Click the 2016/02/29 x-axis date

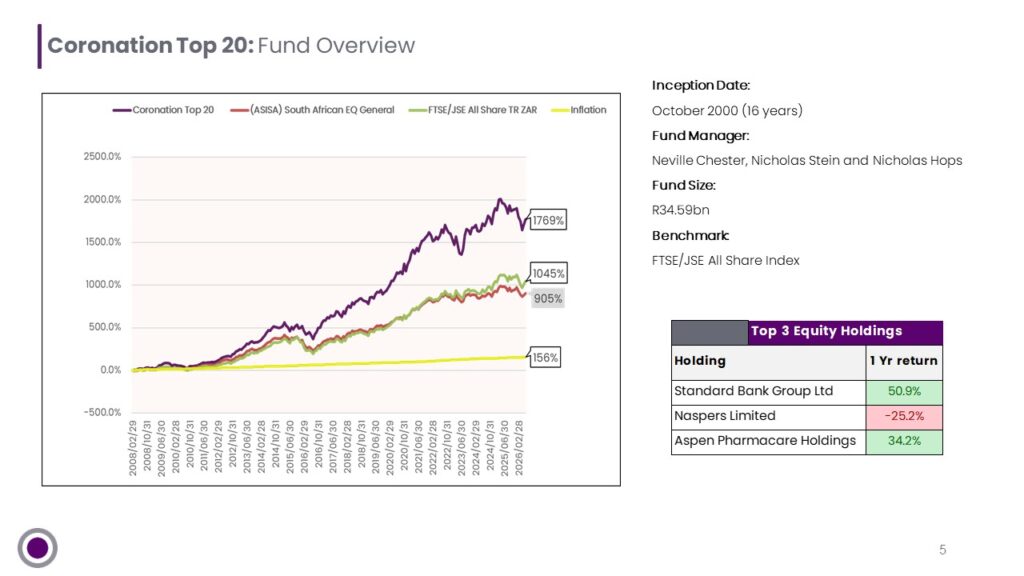(304, 448)
